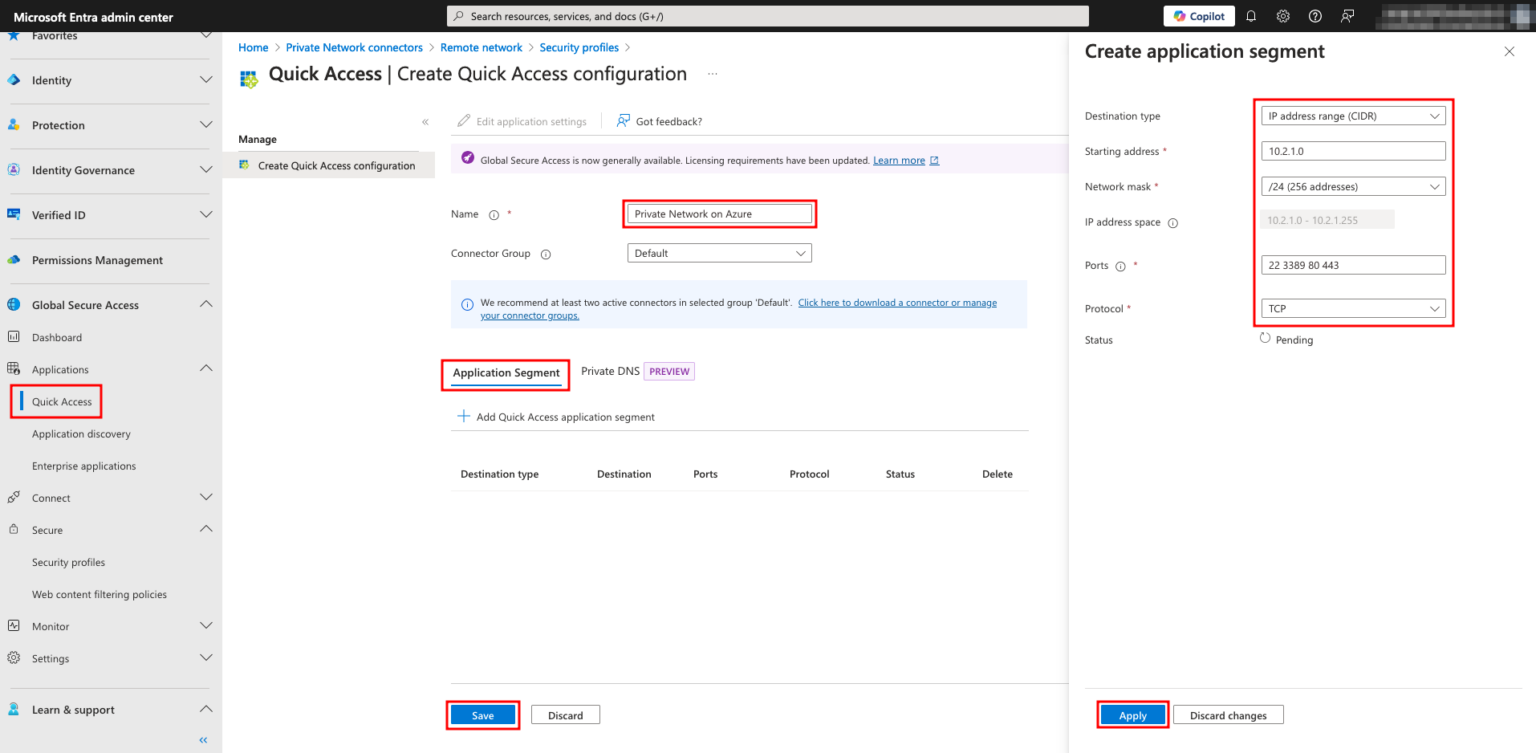Open the portal settings gear
The image size is (1536, 753).
click(1283, 15)
